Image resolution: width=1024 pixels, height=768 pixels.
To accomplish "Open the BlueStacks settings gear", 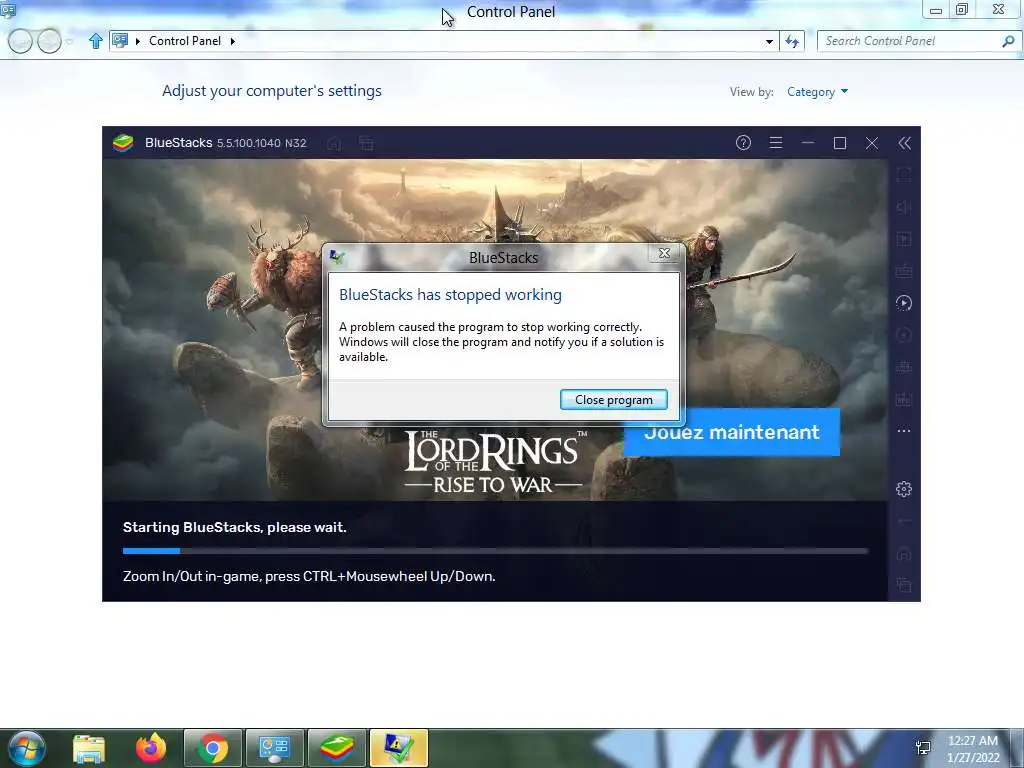I will [x=904, y=489].
